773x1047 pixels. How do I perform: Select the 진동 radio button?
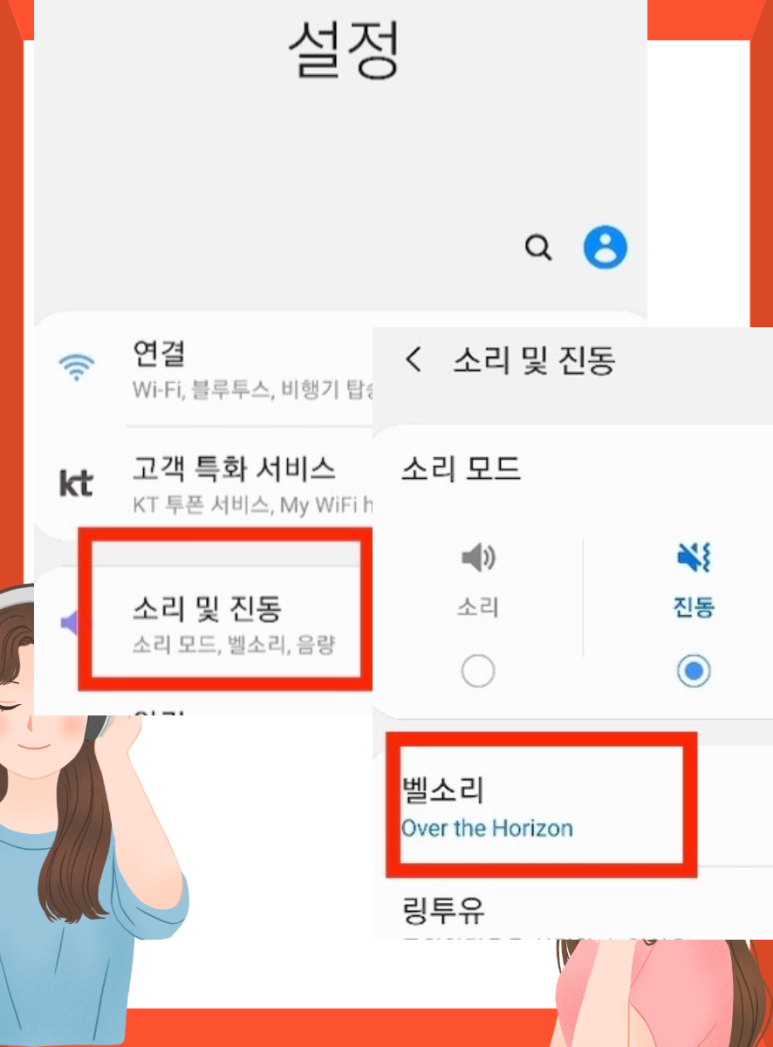694,670
